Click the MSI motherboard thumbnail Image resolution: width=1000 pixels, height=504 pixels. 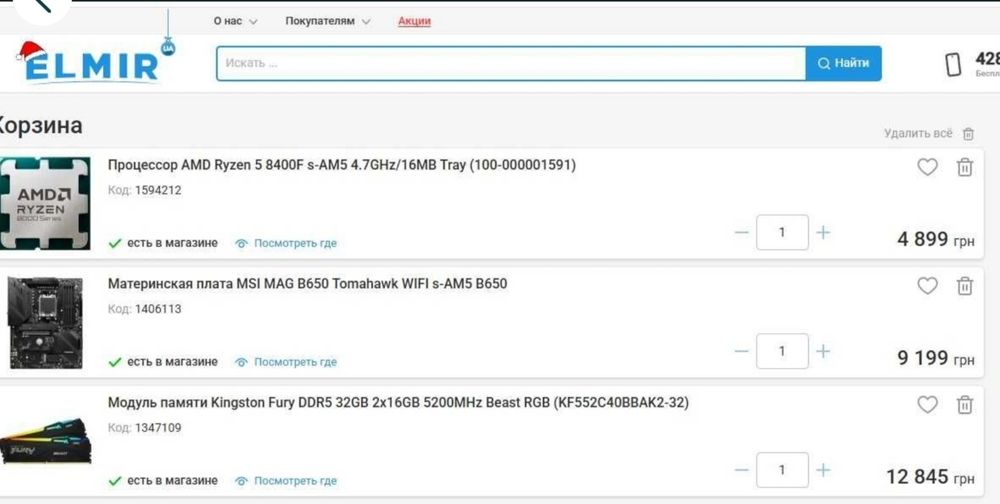coord(45,323)
